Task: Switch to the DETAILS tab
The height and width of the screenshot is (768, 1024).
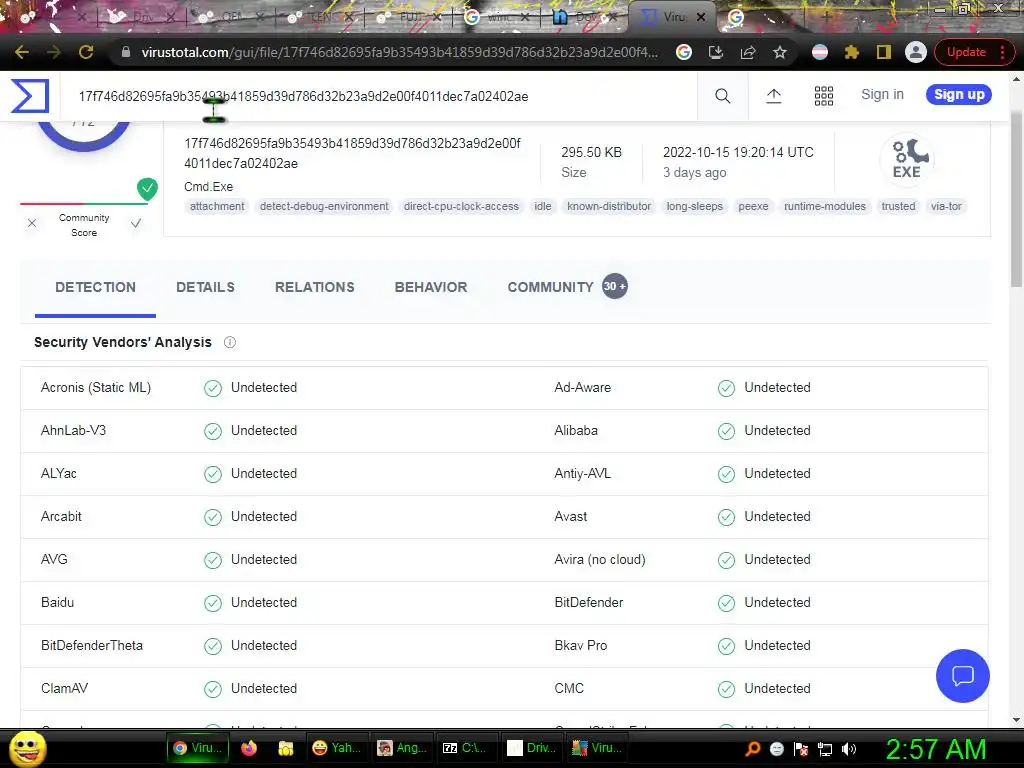Action: pyautogui.click(x=205, y=287)
